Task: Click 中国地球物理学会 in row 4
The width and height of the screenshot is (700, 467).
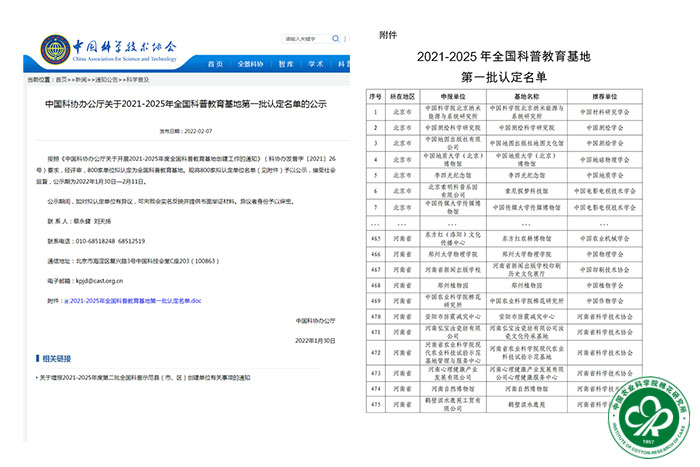Action: pos(605,159)
